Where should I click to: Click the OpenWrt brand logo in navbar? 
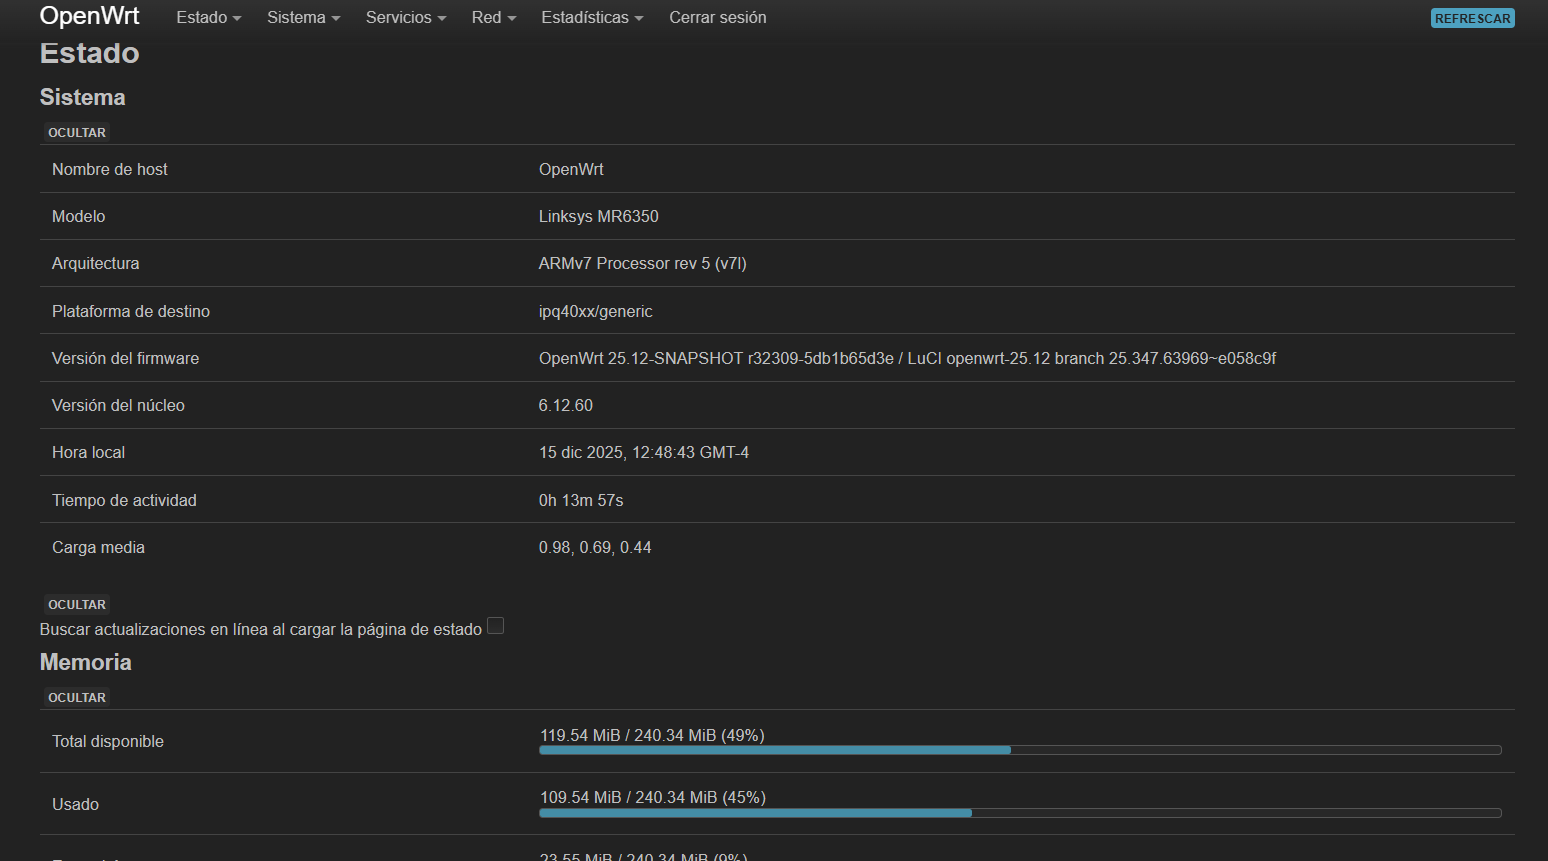(x=89, y=16)
